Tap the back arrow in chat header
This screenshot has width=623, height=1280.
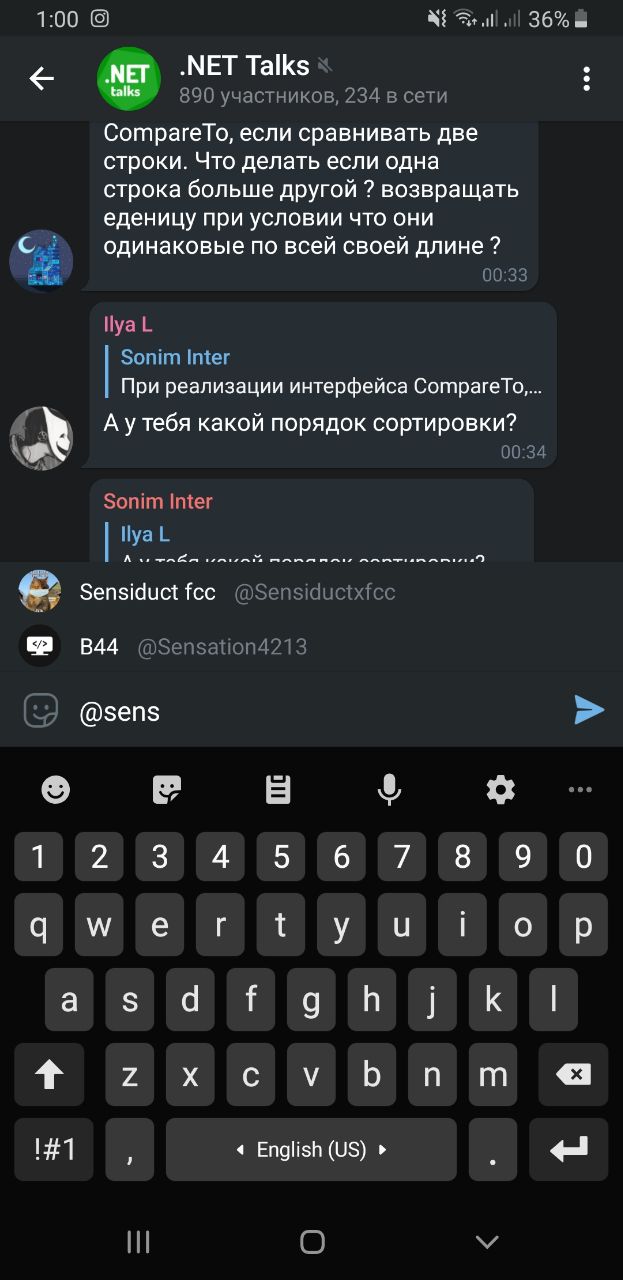[x=41, y=78]
